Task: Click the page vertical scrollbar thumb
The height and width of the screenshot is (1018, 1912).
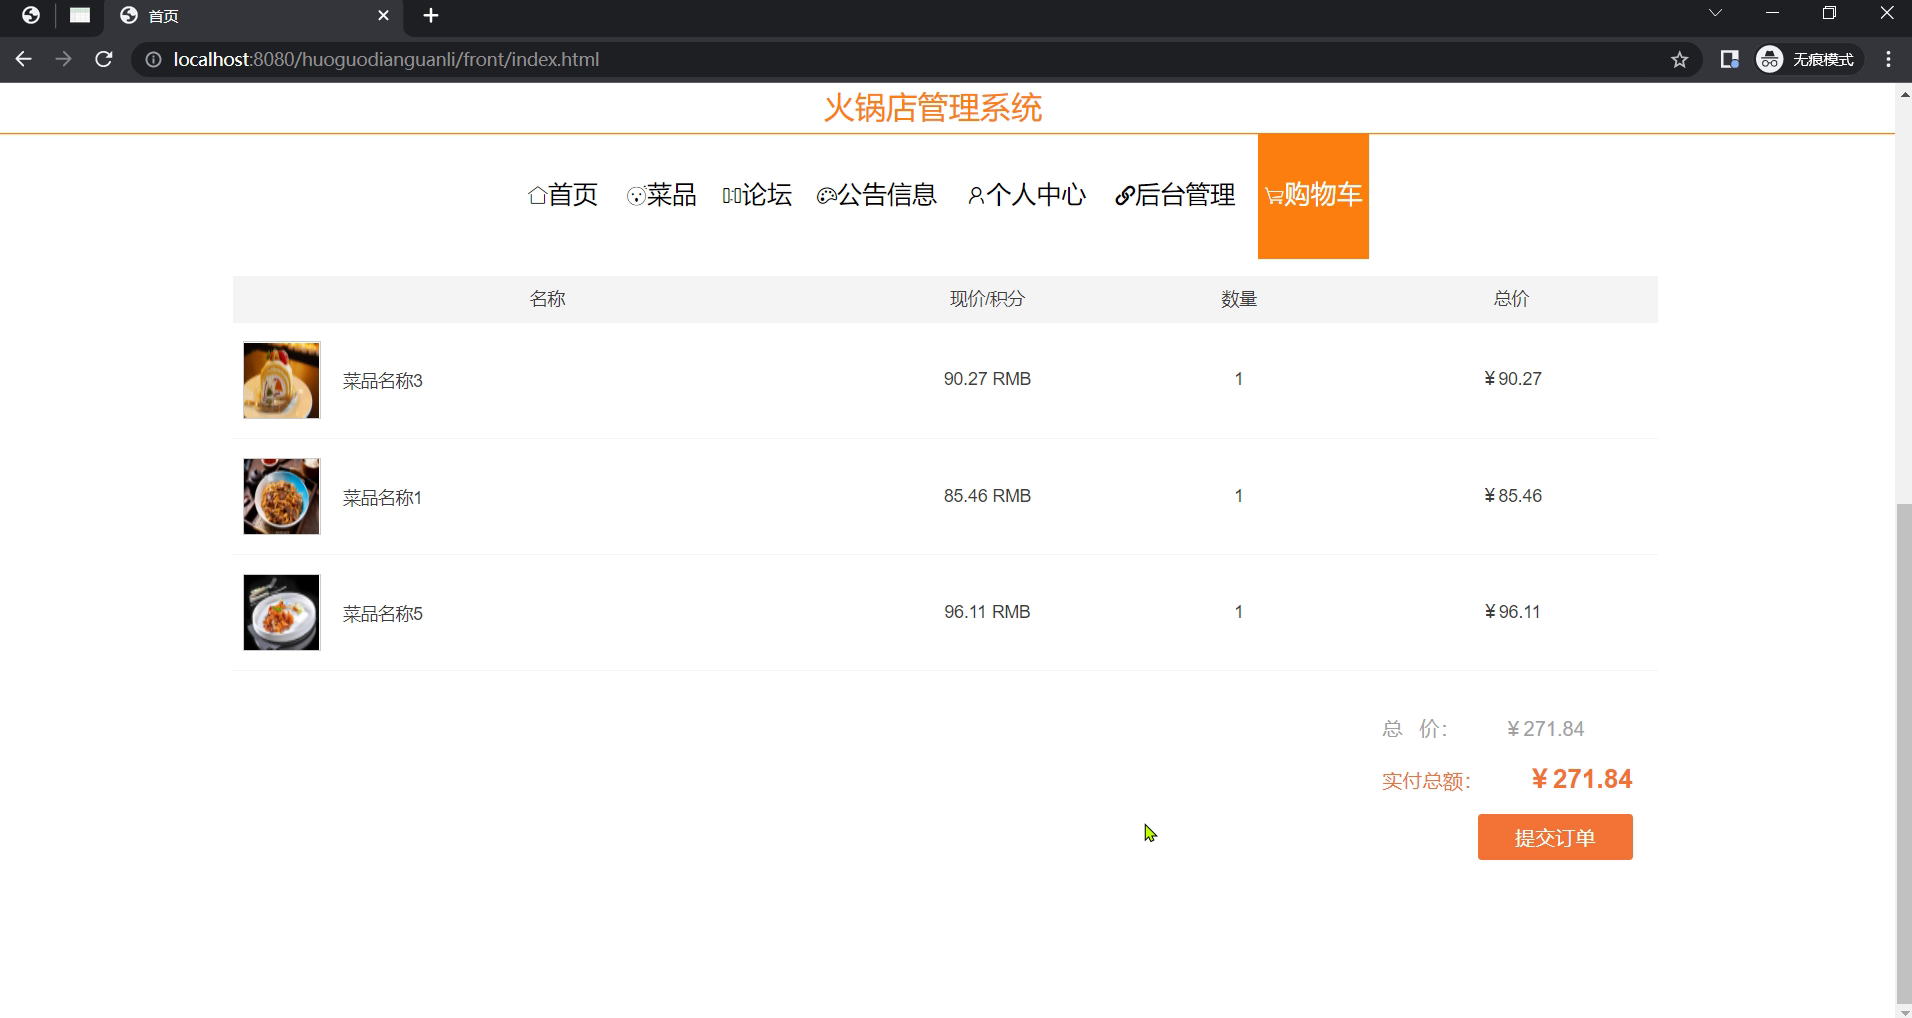Action: [1903, 754]
